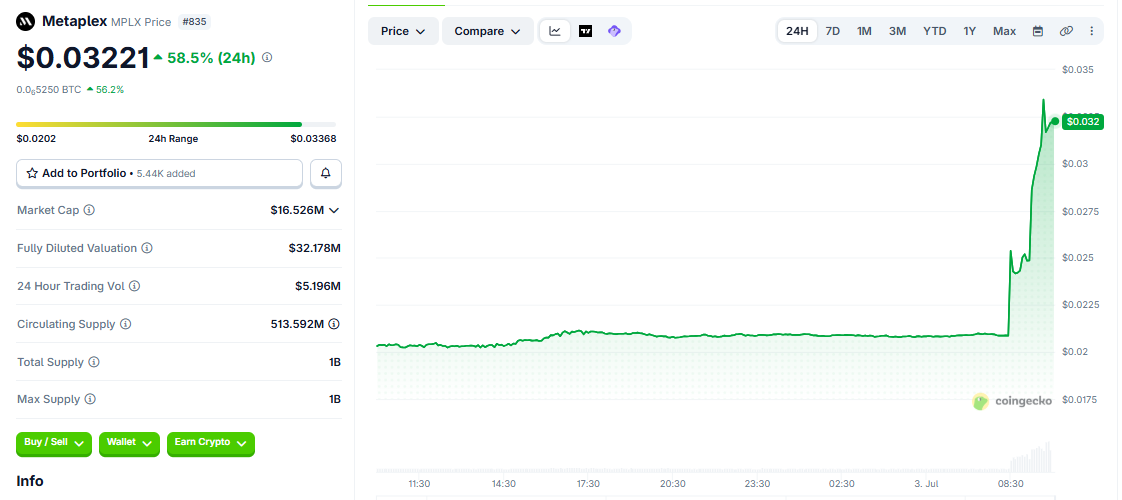Image resolution: width=1122 pixels, height=500 pixels.
Task: Open chart more options menu
Action: 1091,31
